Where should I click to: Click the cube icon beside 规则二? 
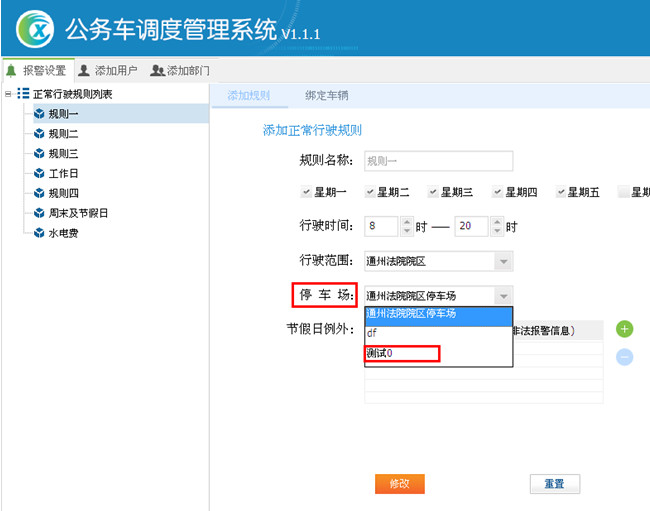39,133
